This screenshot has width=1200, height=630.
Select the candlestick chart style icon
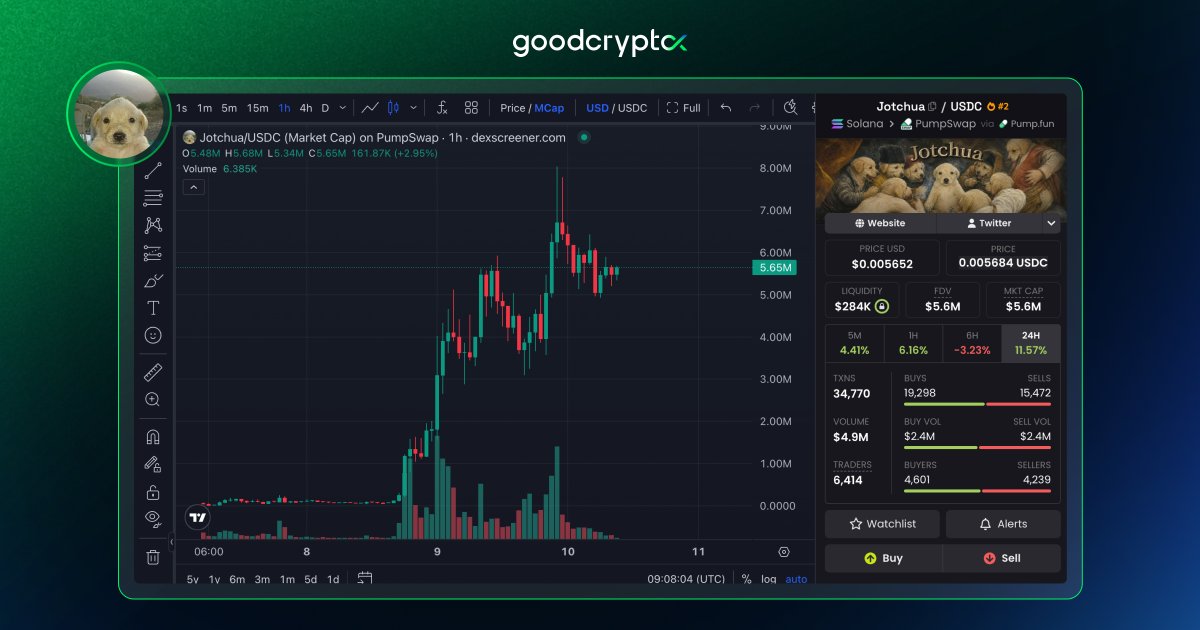(x=393, y=108)
